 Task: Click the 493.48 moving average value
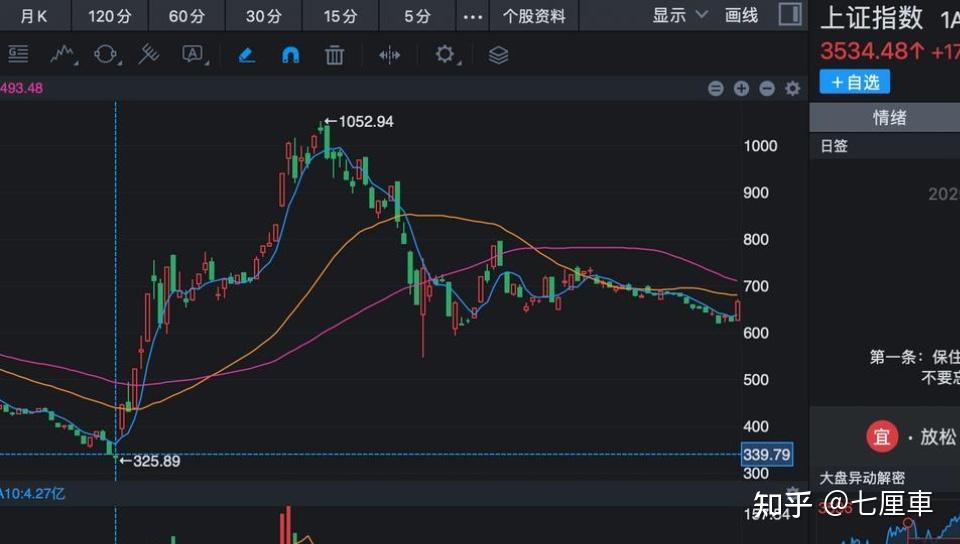click(21, 88)
